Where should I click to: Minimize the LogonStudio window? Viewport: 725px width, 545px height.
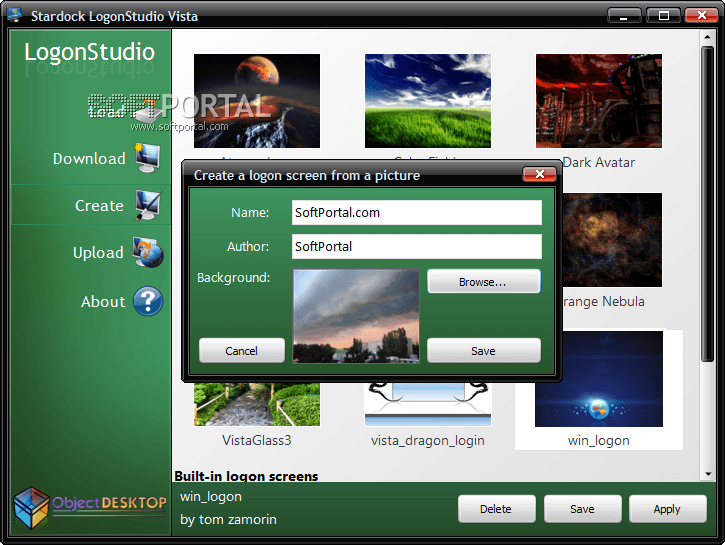pos(624,15)
